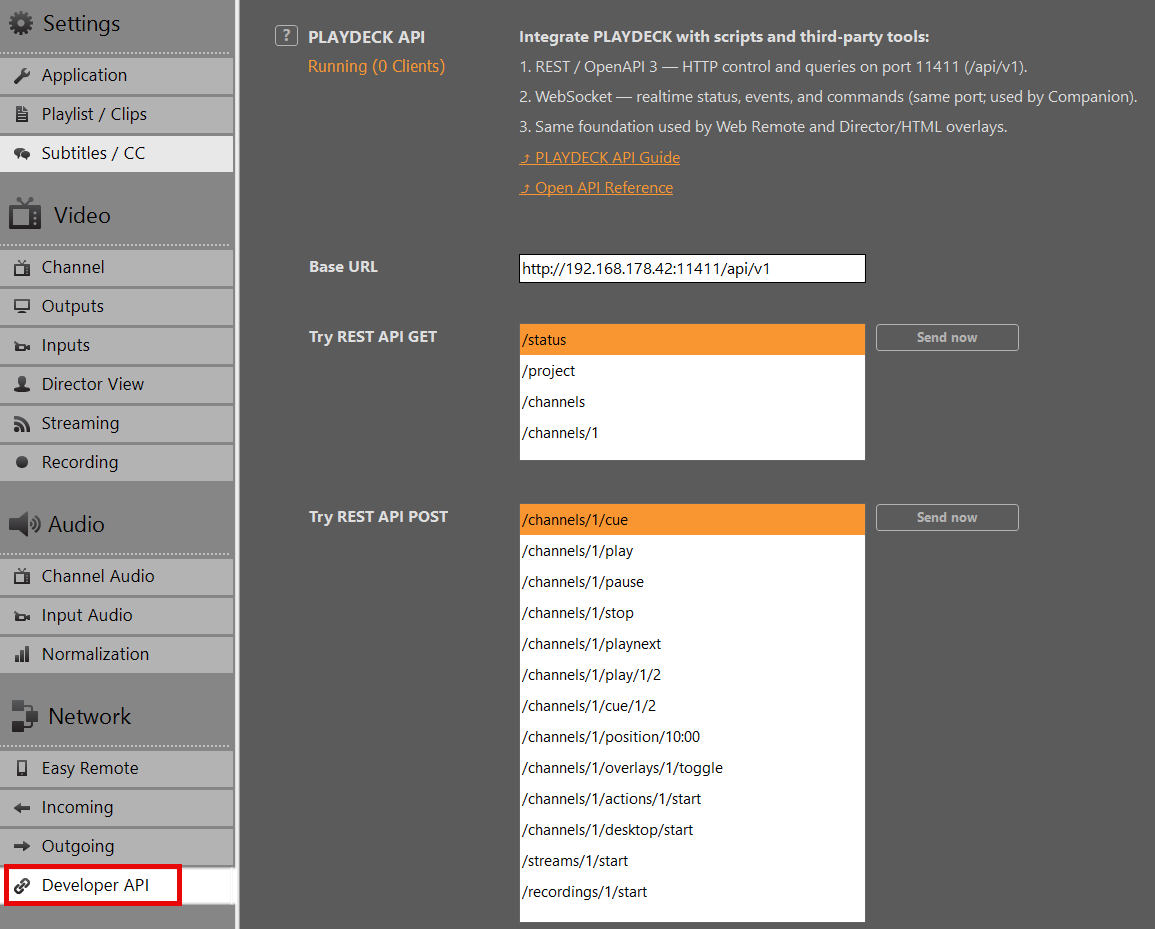Click the phone icon beside Easy Remote
This screenshot has width=1155, height=929.
pos(22,768)
